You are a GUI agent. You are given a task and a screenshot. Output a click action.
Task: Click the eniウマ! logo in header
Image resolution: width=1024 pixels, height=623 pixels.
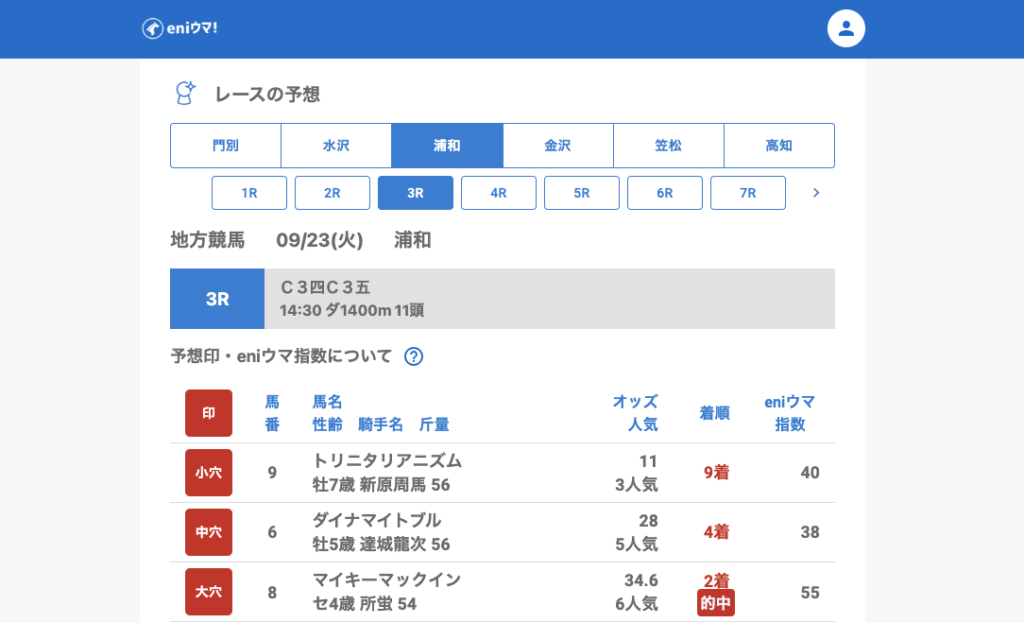tap(180, 28)
